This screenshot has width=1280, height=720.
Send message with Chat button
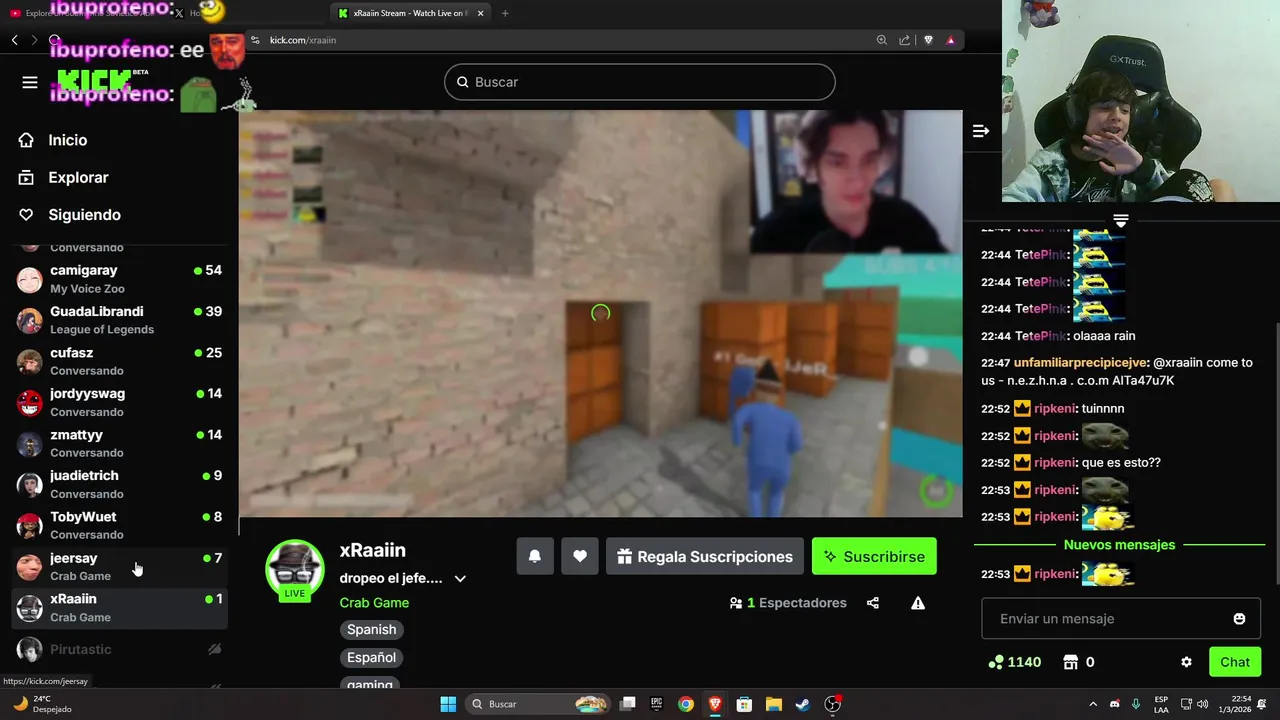[x=1235, y=662]
